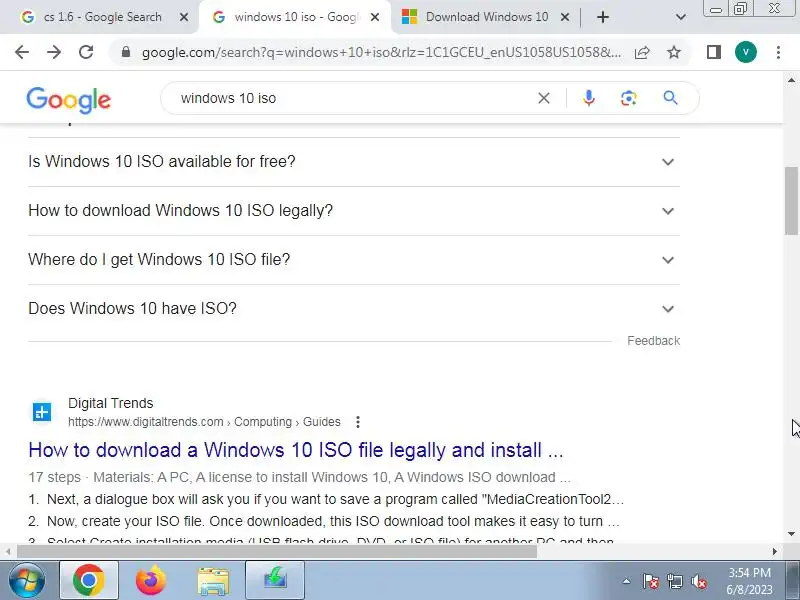
Task: Click the digitaltrends.com URL breadcrumb
Action: (204, 422)
